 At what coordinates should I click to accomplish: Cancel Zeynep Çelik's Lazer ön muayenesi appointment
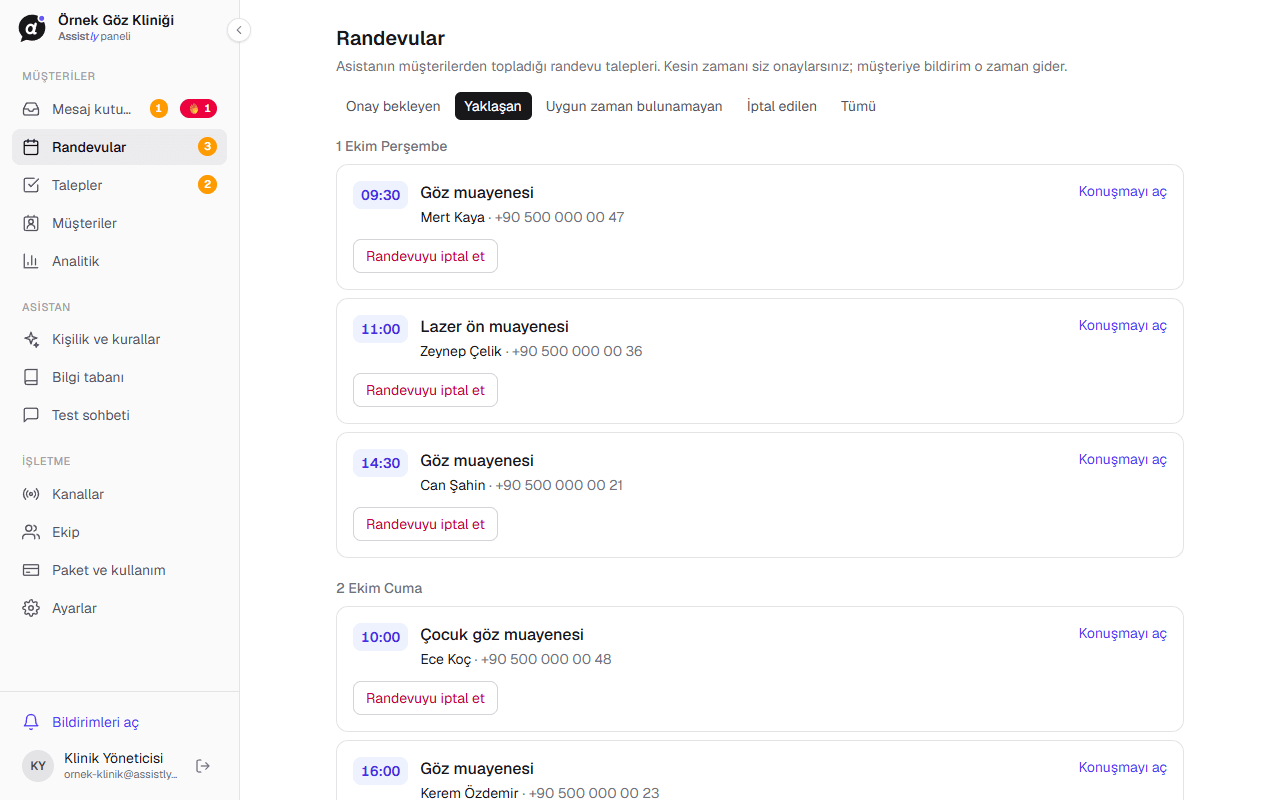(x=425, y=390)
